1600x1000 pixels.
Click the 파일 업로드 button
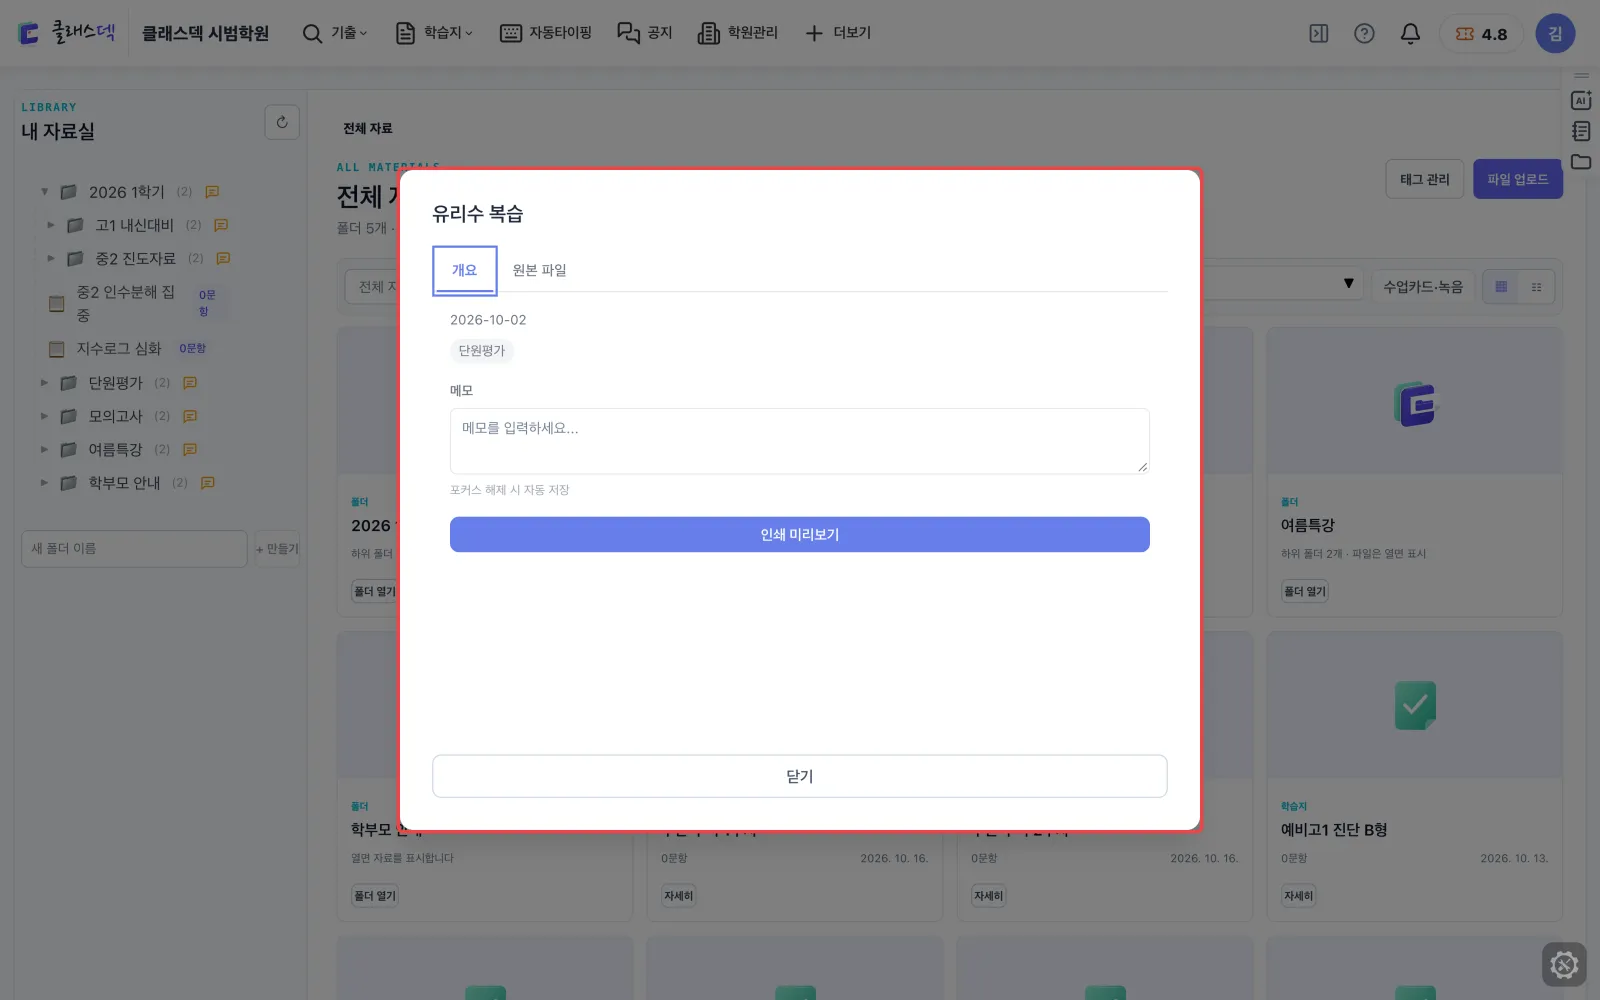1517,179
